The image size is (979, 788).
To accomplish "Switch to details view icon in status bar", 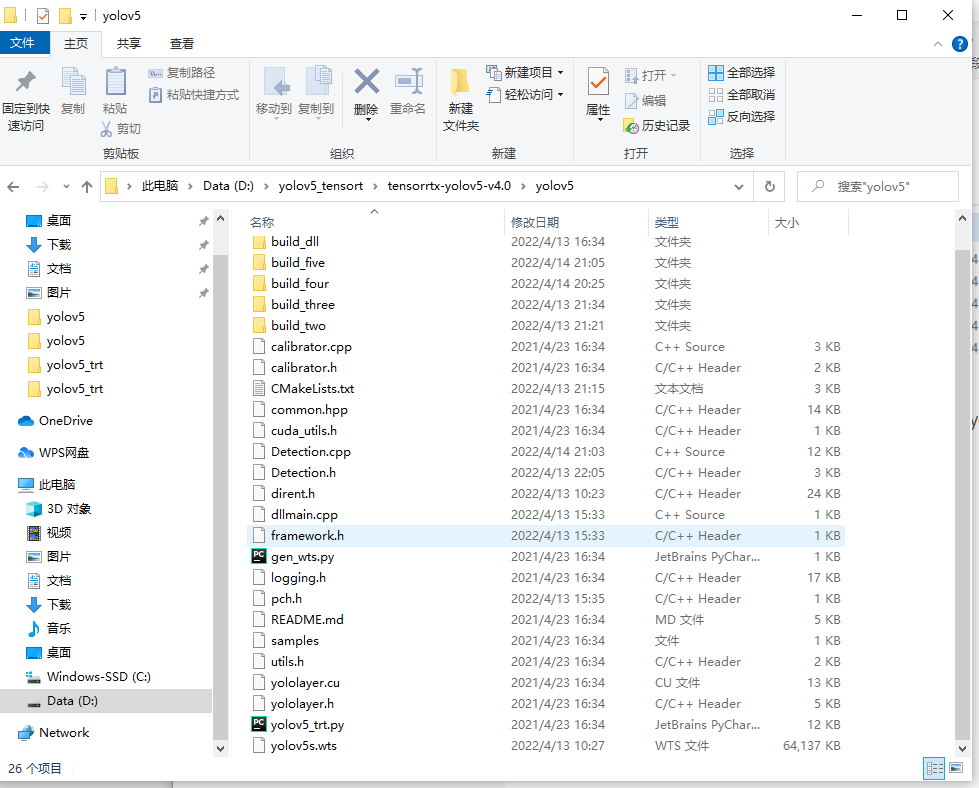I will click(934, 769).
